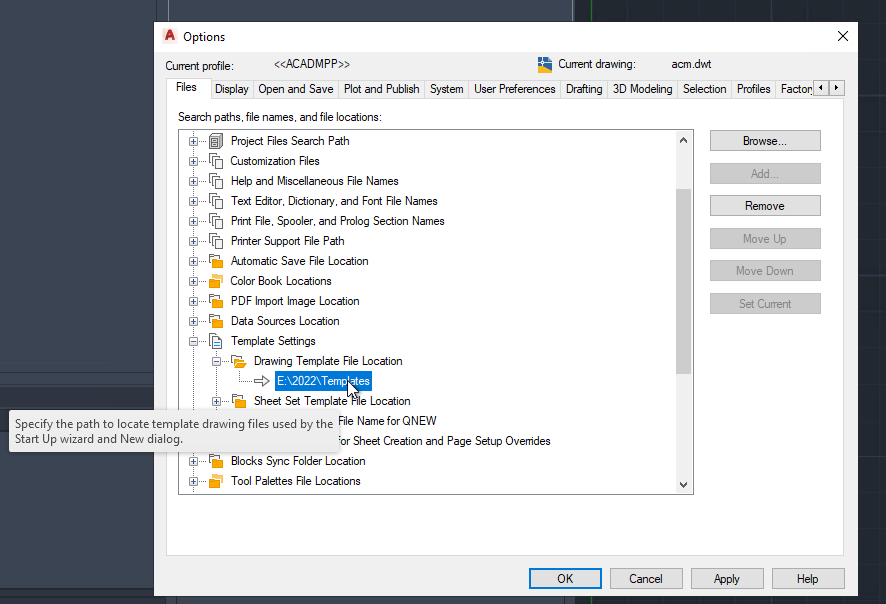The height and width of the screenshot is (604, 886).
Task: Expand the Project Files Search Path node
Action: [x=193, y=141]
